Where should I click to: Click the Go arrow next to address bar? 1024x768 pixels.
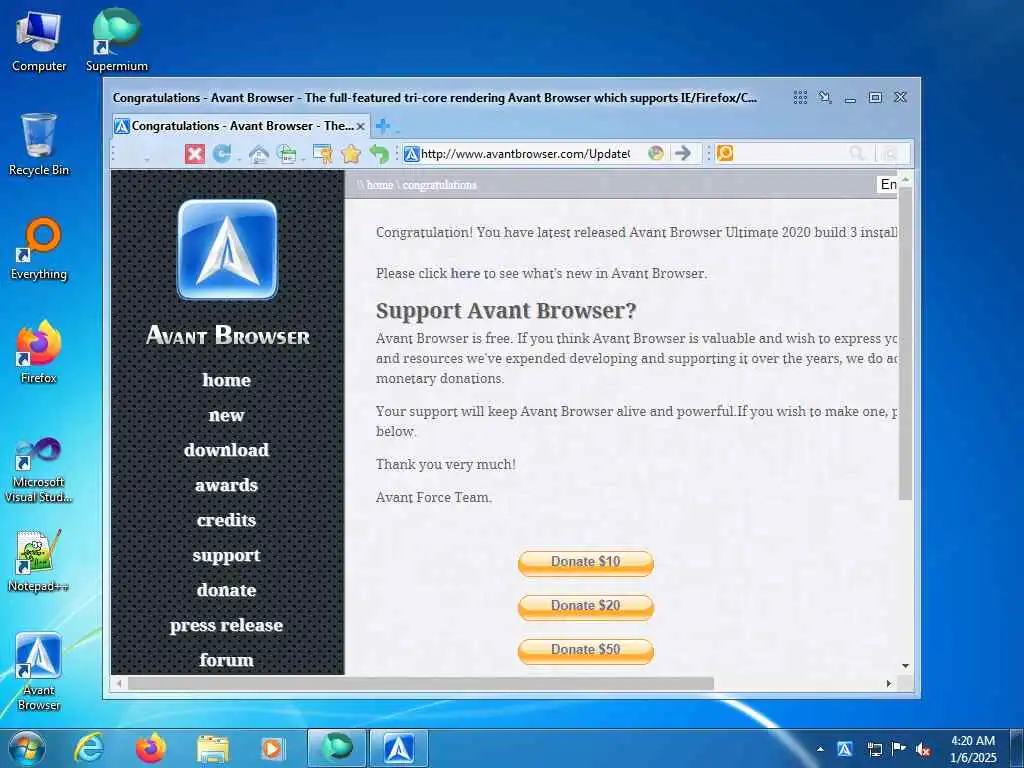point(682,153)
